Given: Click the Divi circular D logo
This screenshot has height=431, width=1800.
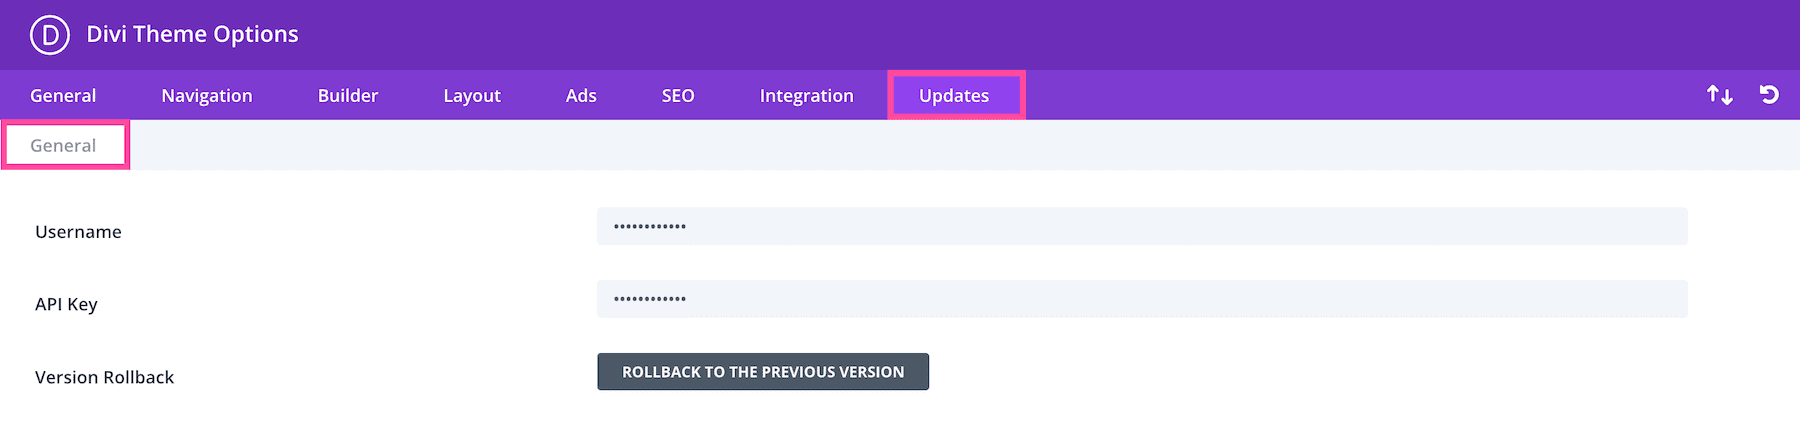Looking at the screenshot, I should 49,35.
